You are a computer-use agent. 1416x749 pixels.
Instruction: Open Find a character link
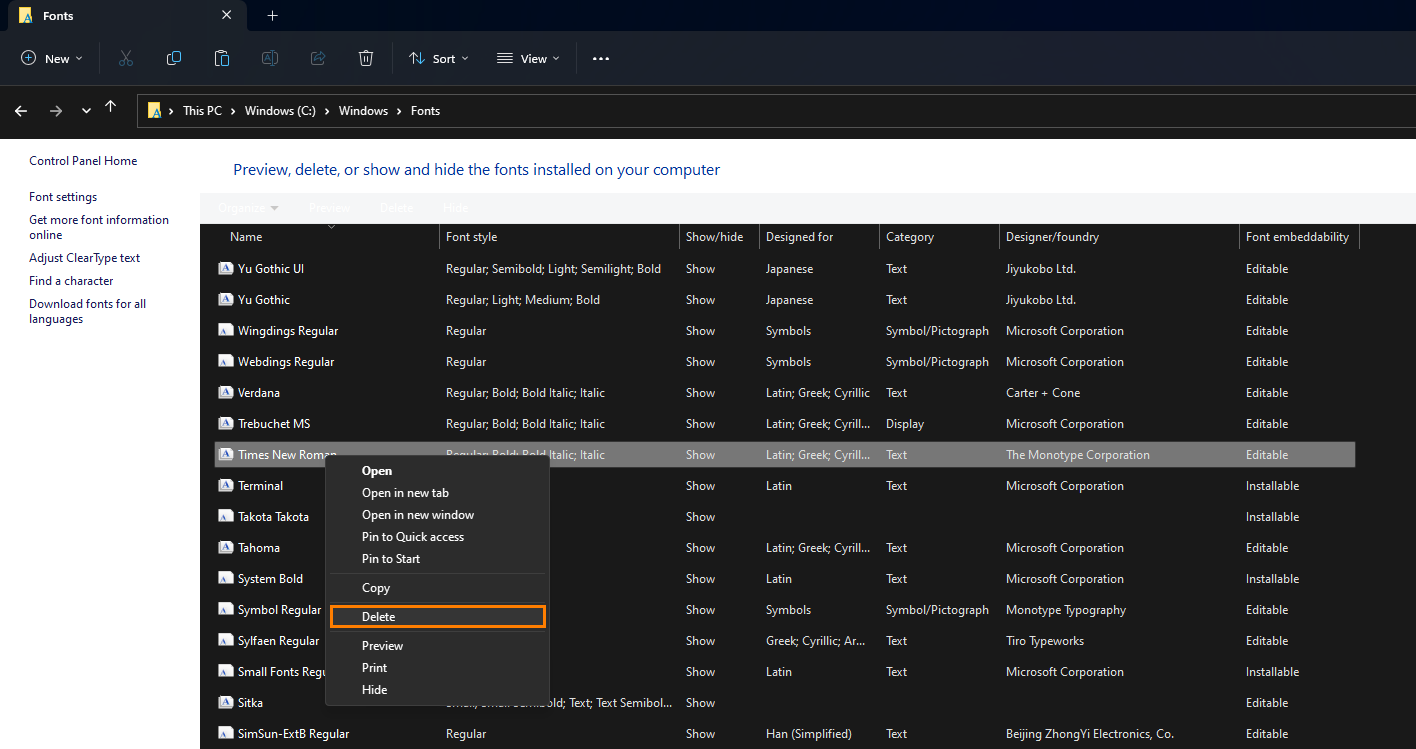[x=71, y=281]
